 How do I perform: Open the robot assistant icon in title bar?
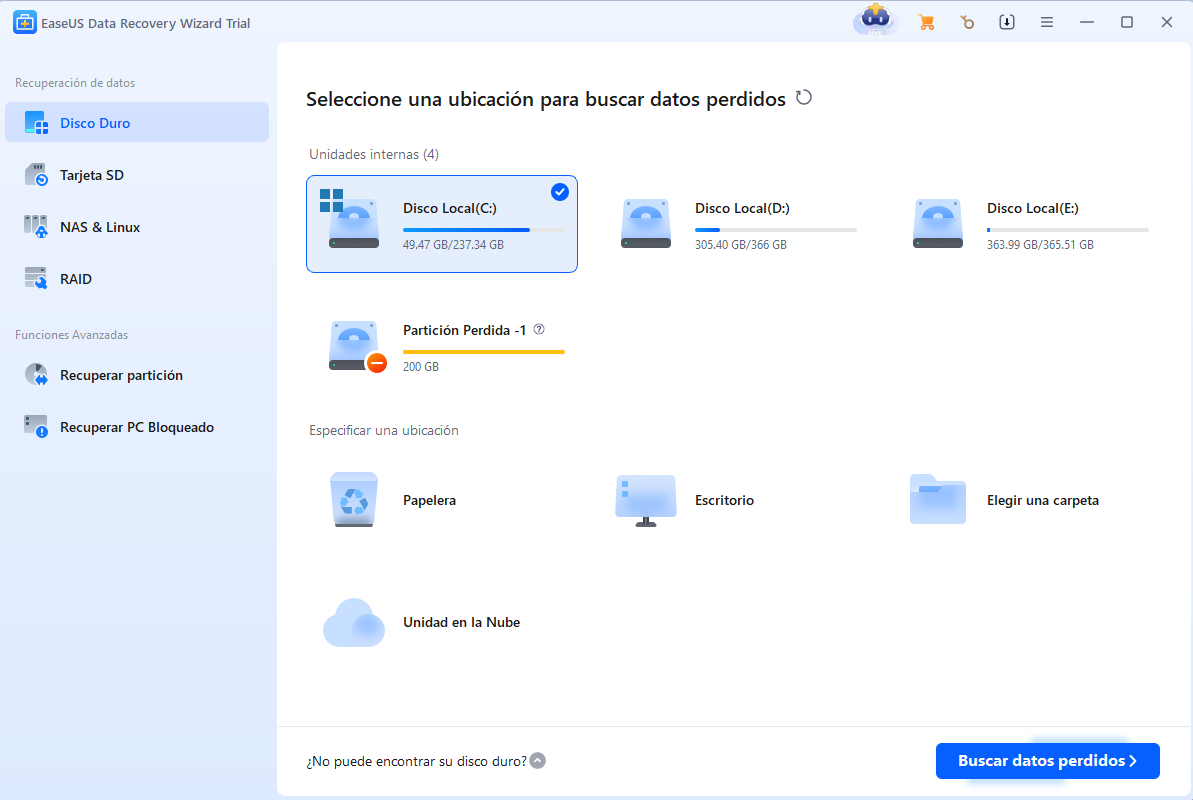coord(876,19)
